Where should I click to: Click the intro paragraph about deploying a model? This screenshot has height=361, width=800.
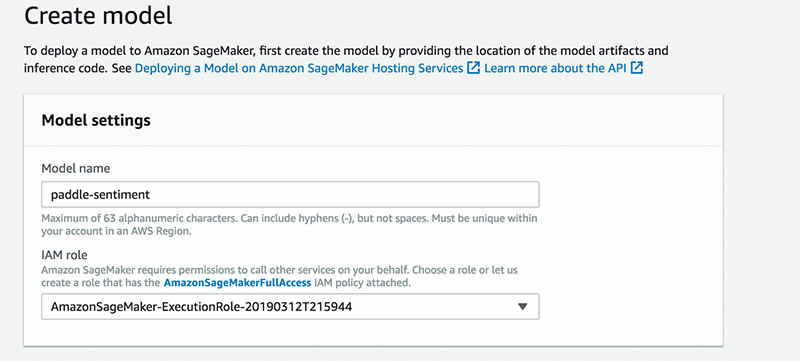click(346, 59)
